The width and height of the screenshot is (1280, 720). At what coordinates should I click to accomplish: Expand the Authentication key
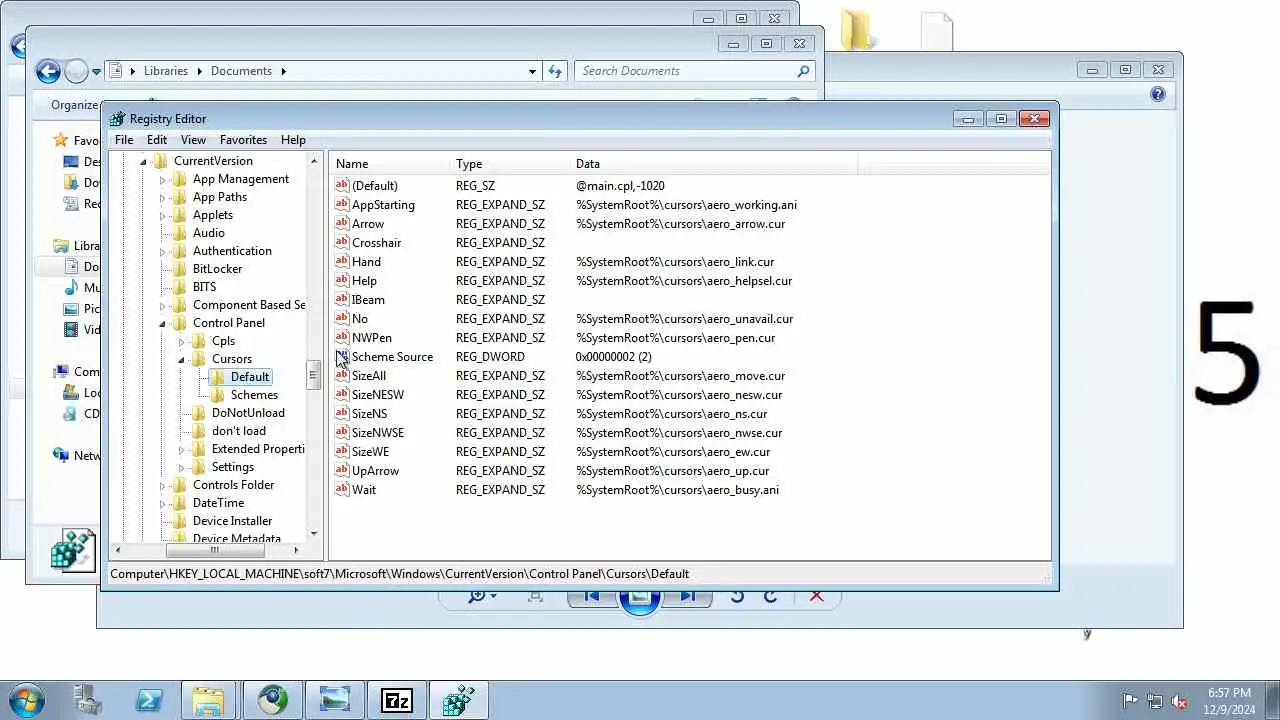162,252
